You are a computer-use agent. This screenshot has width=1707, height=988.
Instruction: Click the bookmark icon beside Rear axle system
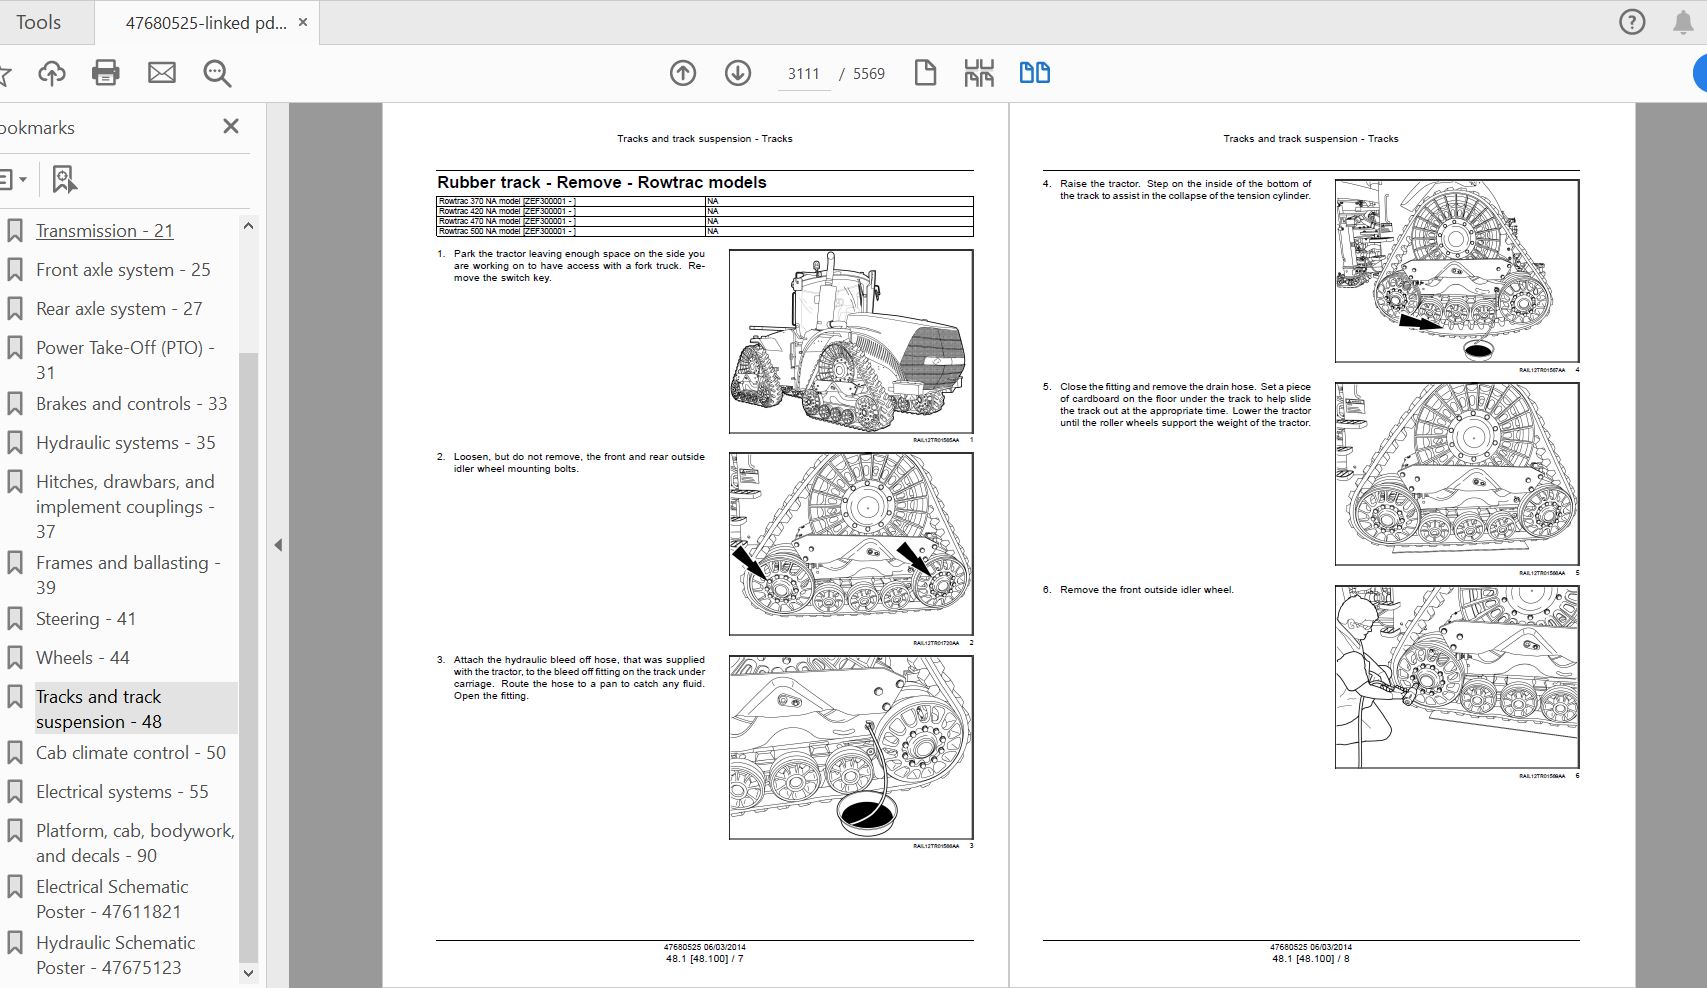[x=15, y=309]
